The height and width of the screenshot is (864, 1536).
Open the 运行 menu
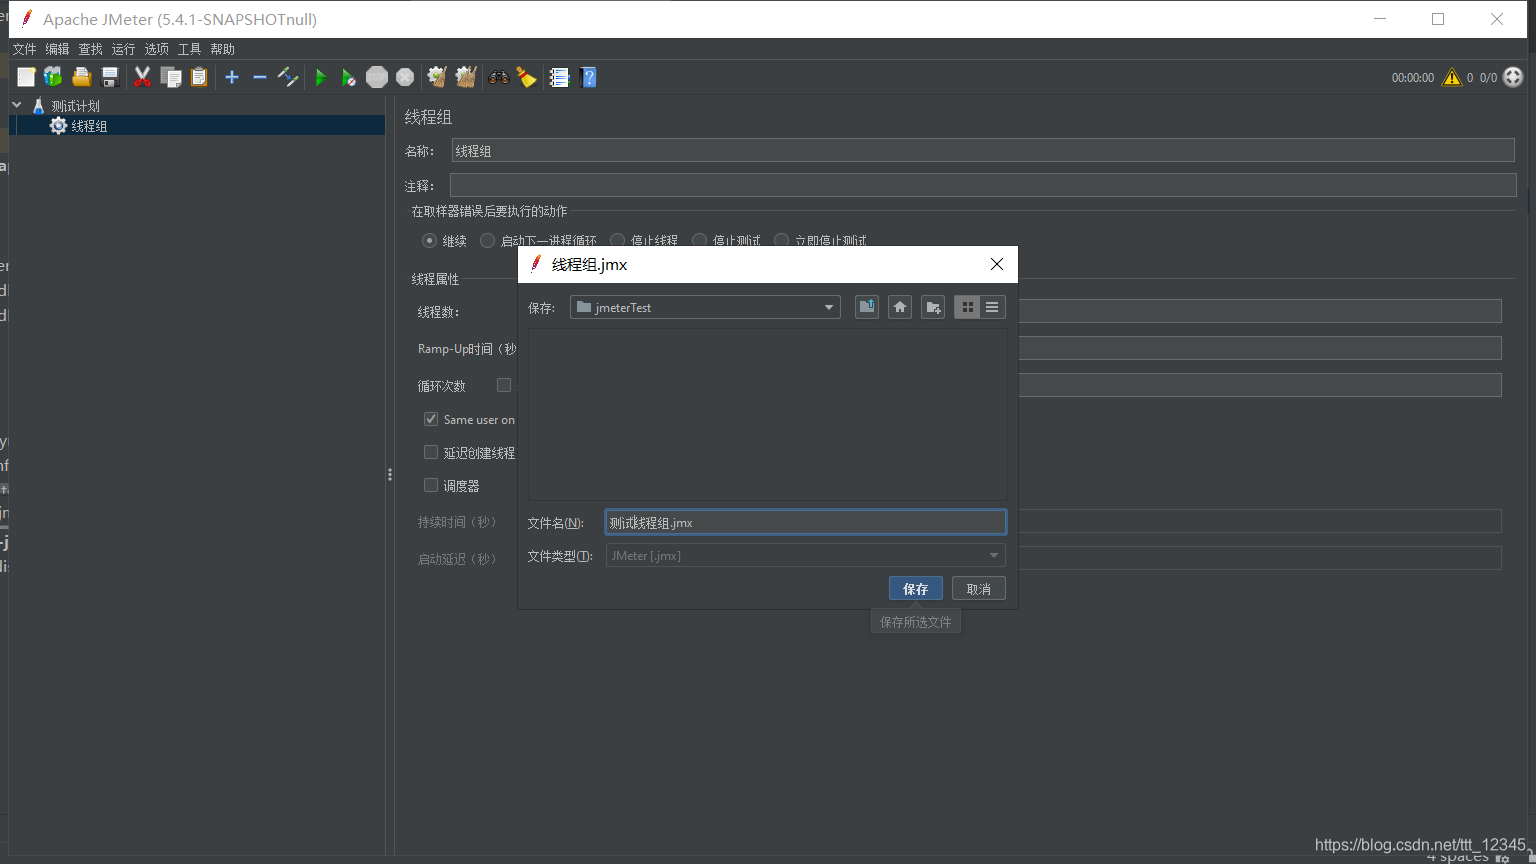(x=123, y=49)
